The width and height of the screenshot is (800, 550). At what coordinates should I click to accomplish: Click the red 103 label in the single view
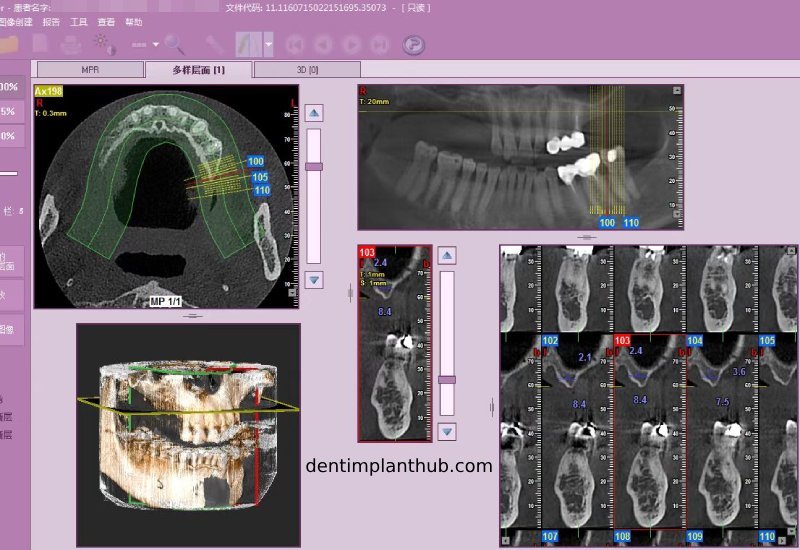coord(367,252)
